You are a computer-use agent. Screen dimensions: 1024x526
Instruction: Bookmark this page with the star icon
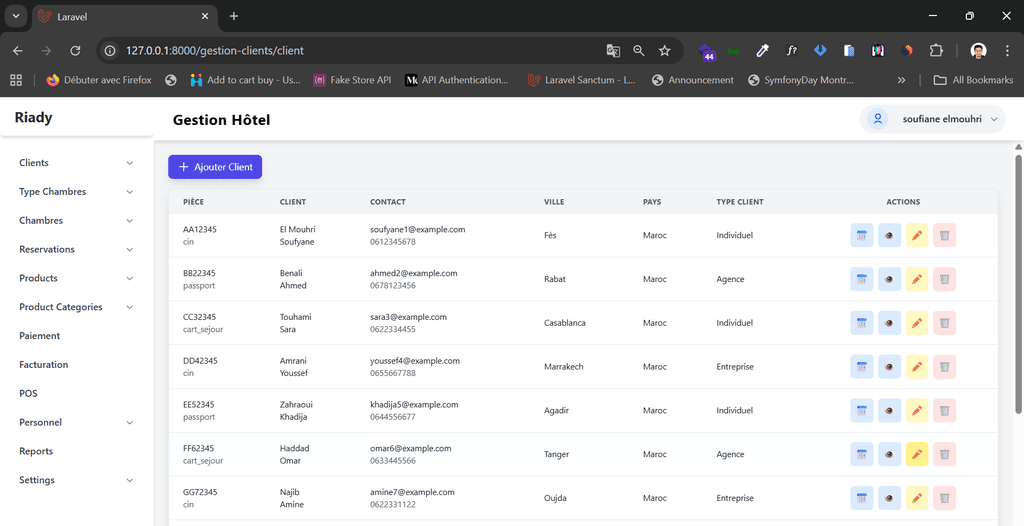[x=665, y=50]
